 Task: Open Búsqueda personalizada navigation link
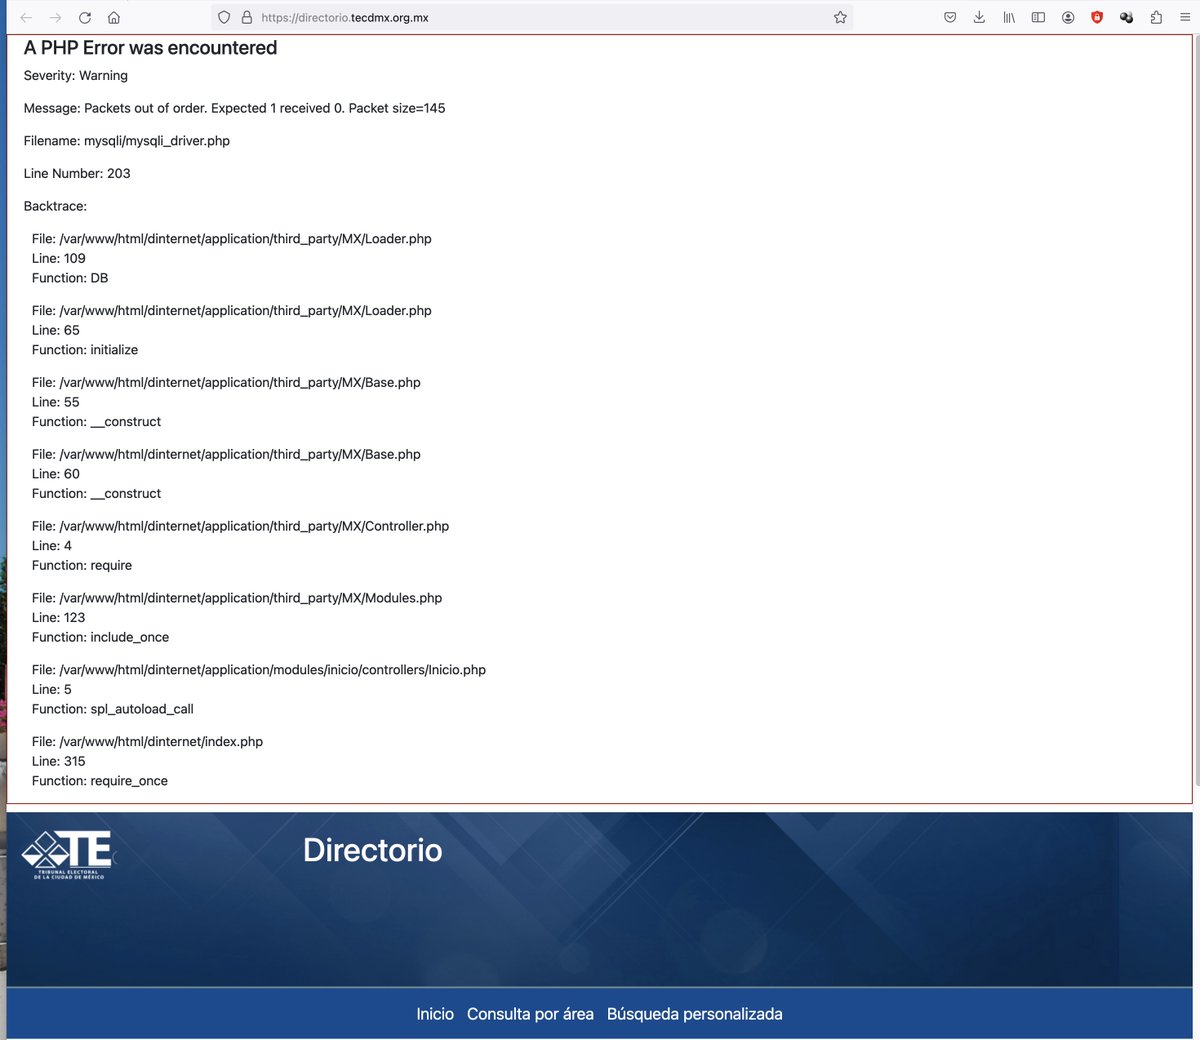695,1014
